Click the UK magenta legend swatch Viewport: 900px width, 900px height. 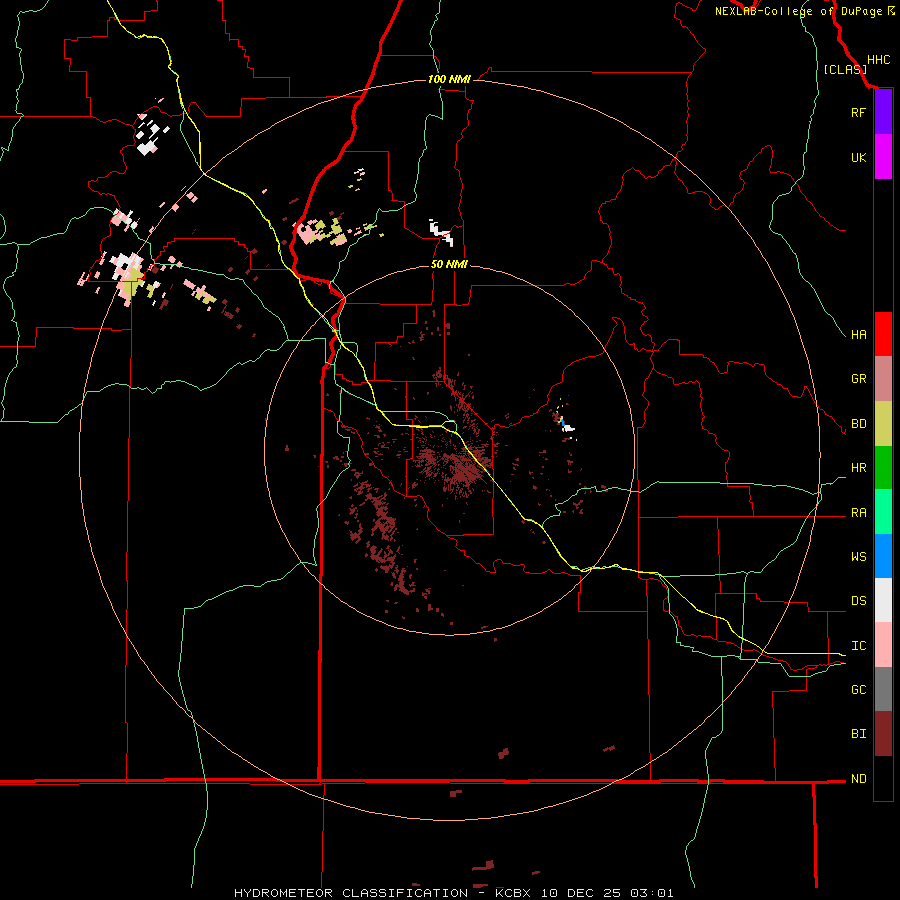click(x=883, y=157)
